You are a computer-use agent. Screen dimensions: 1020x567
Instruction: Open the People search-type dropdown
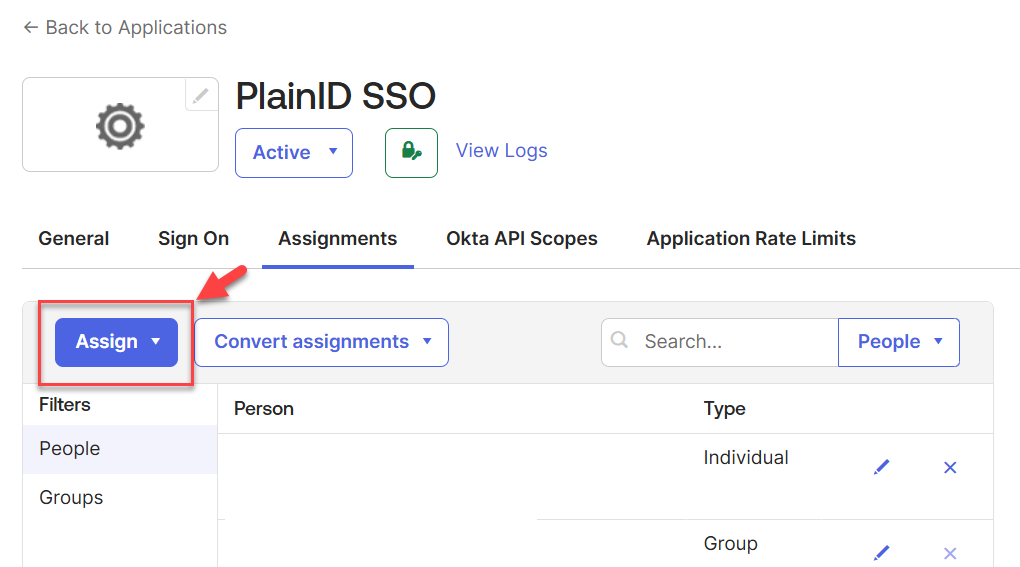pyautogui.click(x=899, y=342)
